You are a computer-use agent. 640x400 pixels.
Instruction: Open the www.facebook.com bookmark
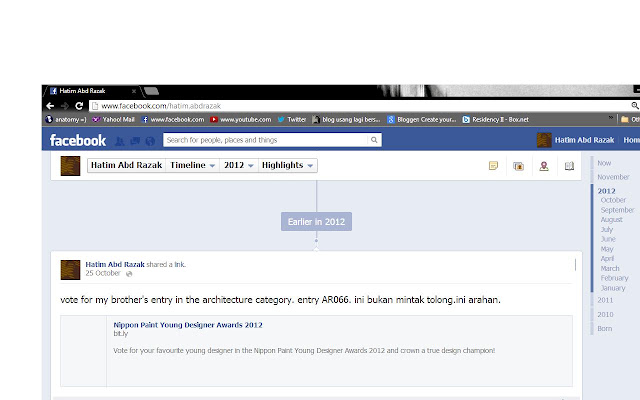[173, 120]
